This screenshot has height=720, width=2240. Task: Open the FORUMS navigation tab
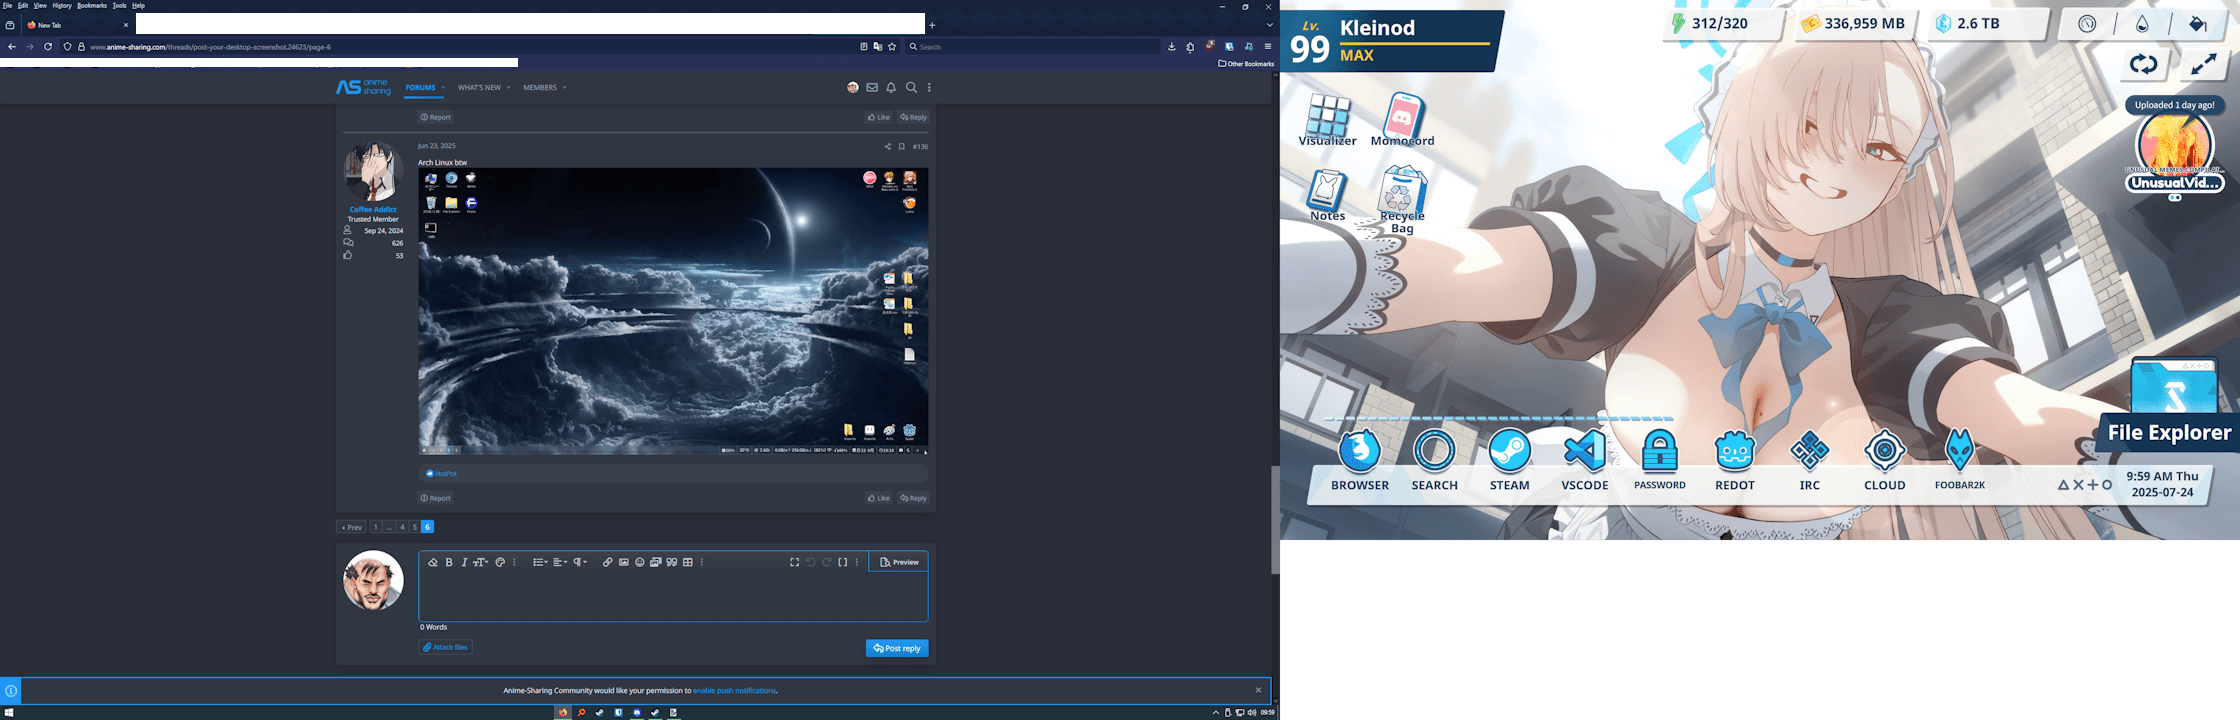point(420,88)
